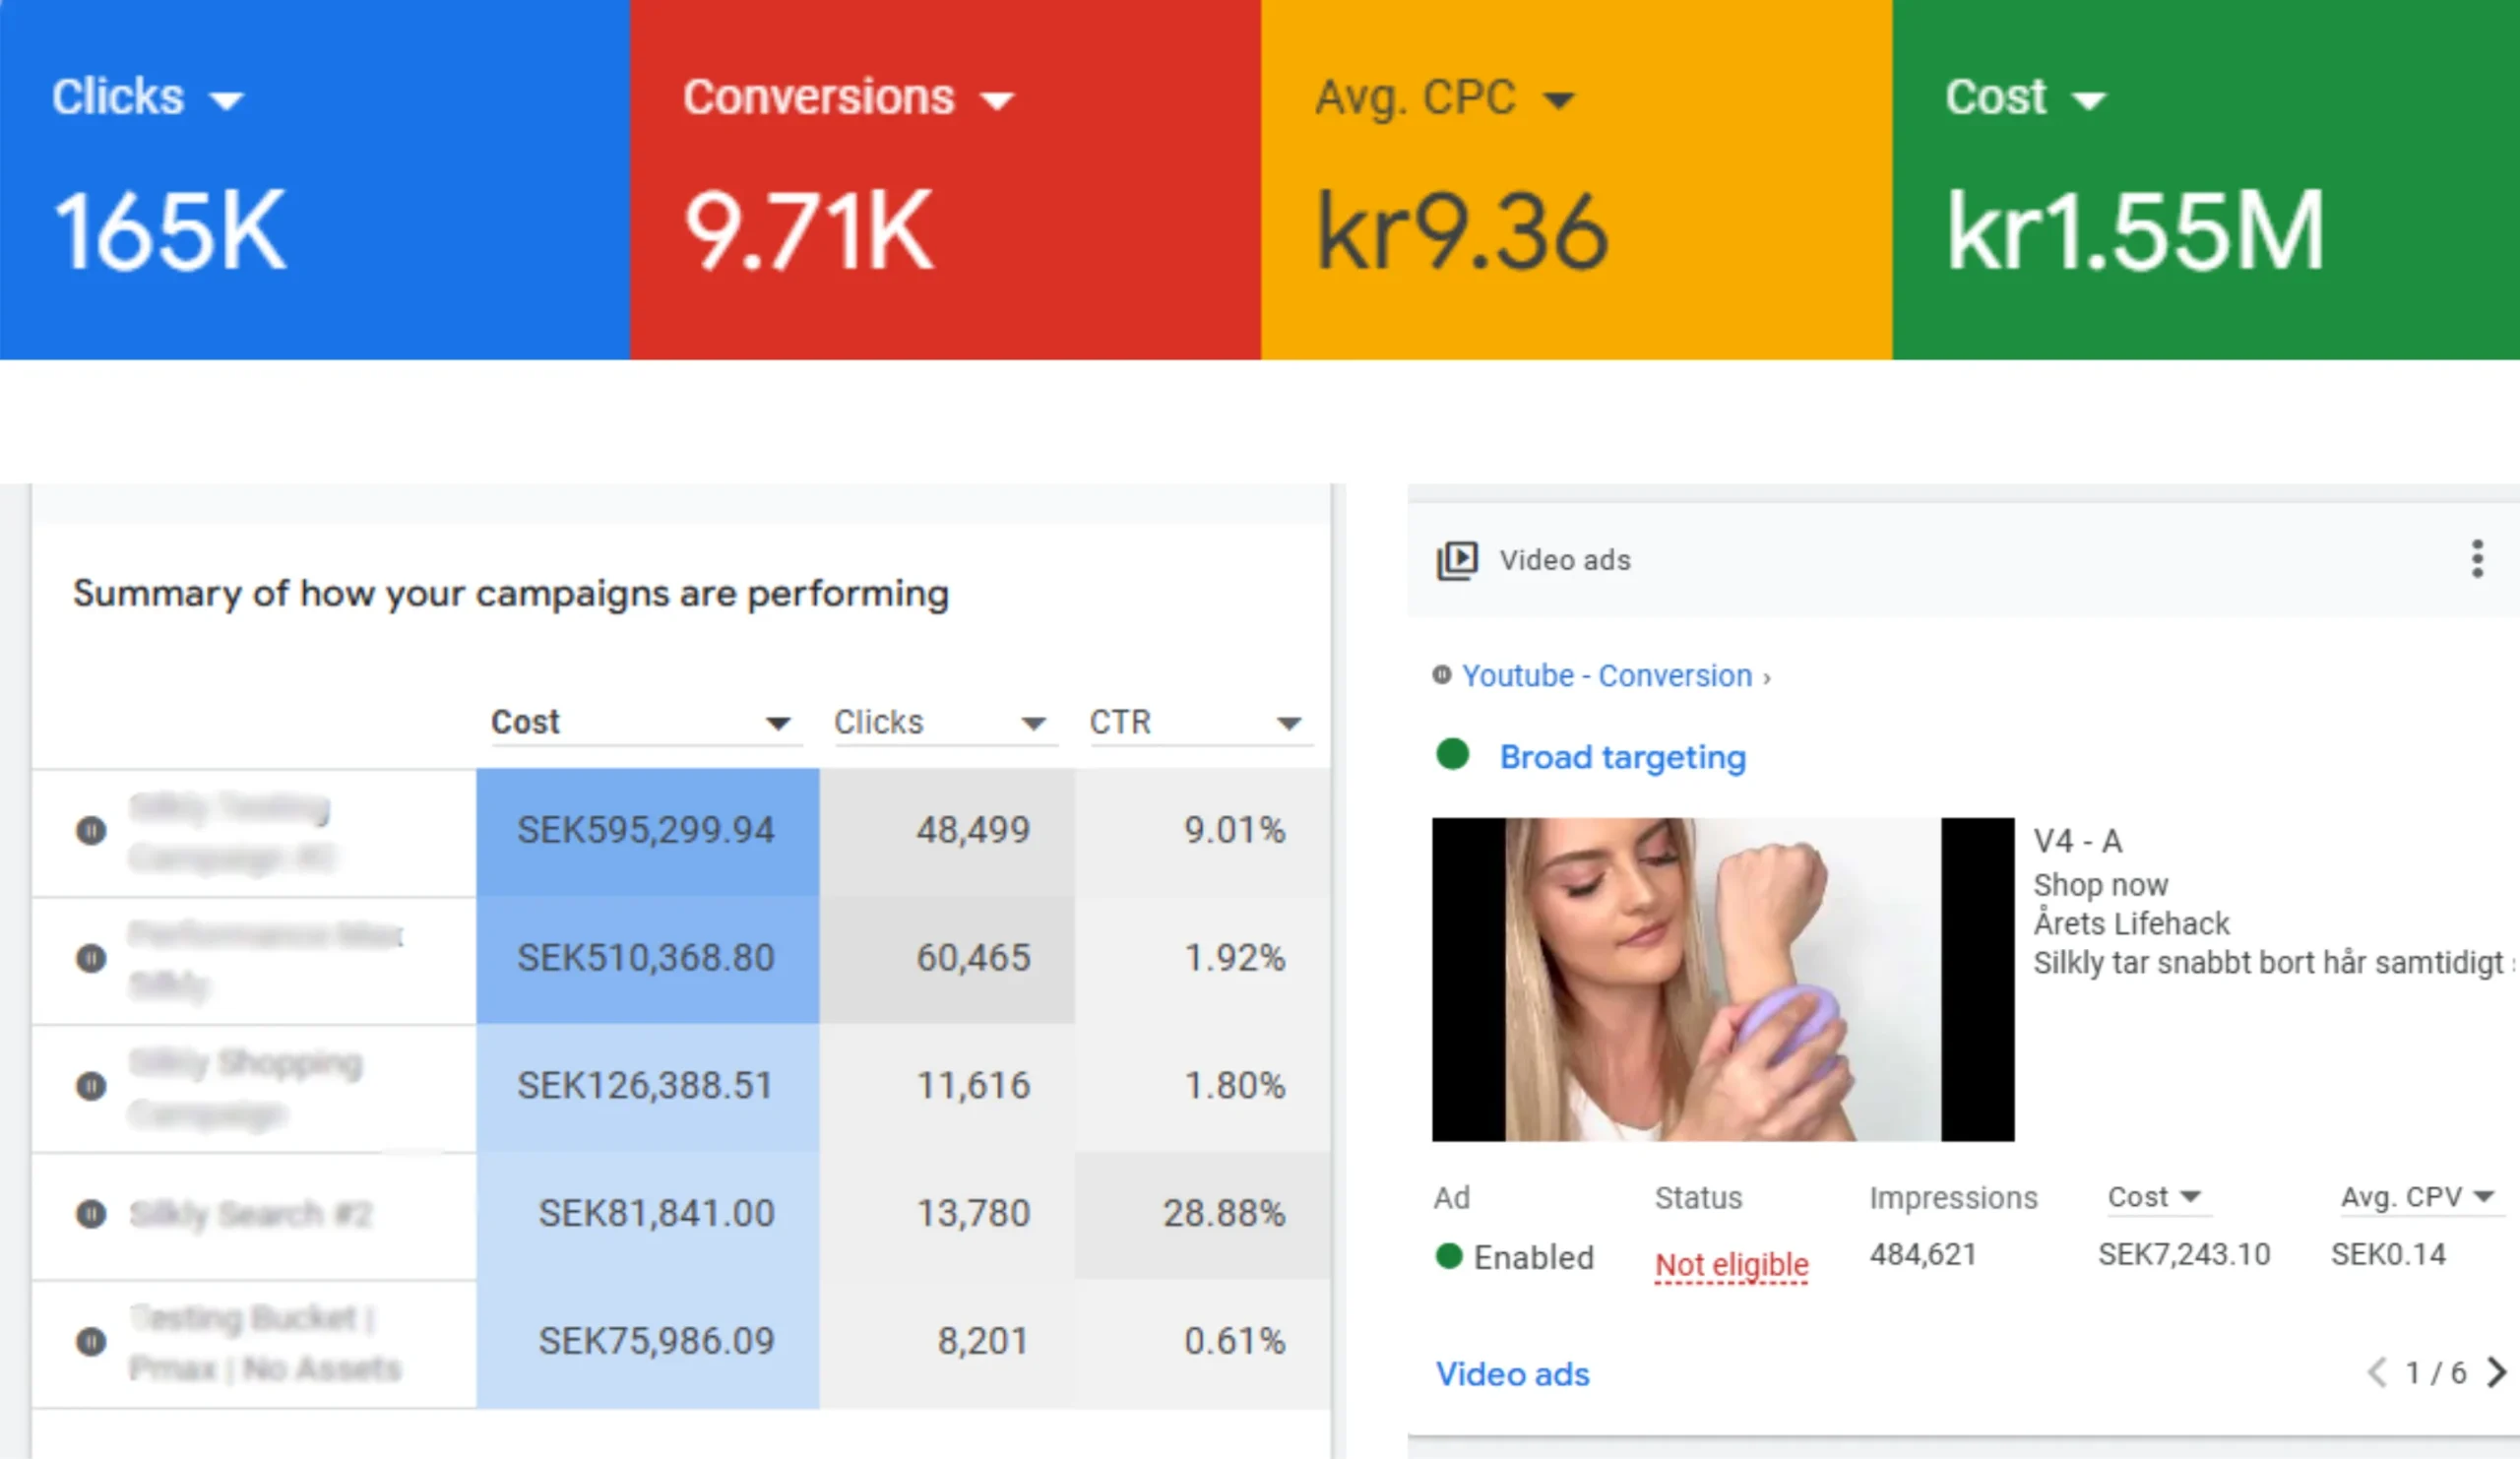This screenshot has height=1459, width=2520.
Task: Open the CTR column dropdown
Action: pos(1289,723)
